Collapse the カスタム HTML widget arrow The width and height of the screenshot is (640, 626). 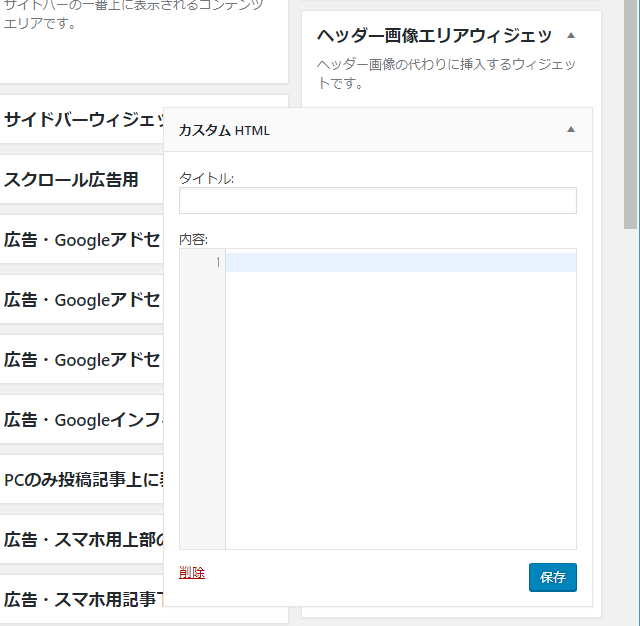[x=571, y=130]
